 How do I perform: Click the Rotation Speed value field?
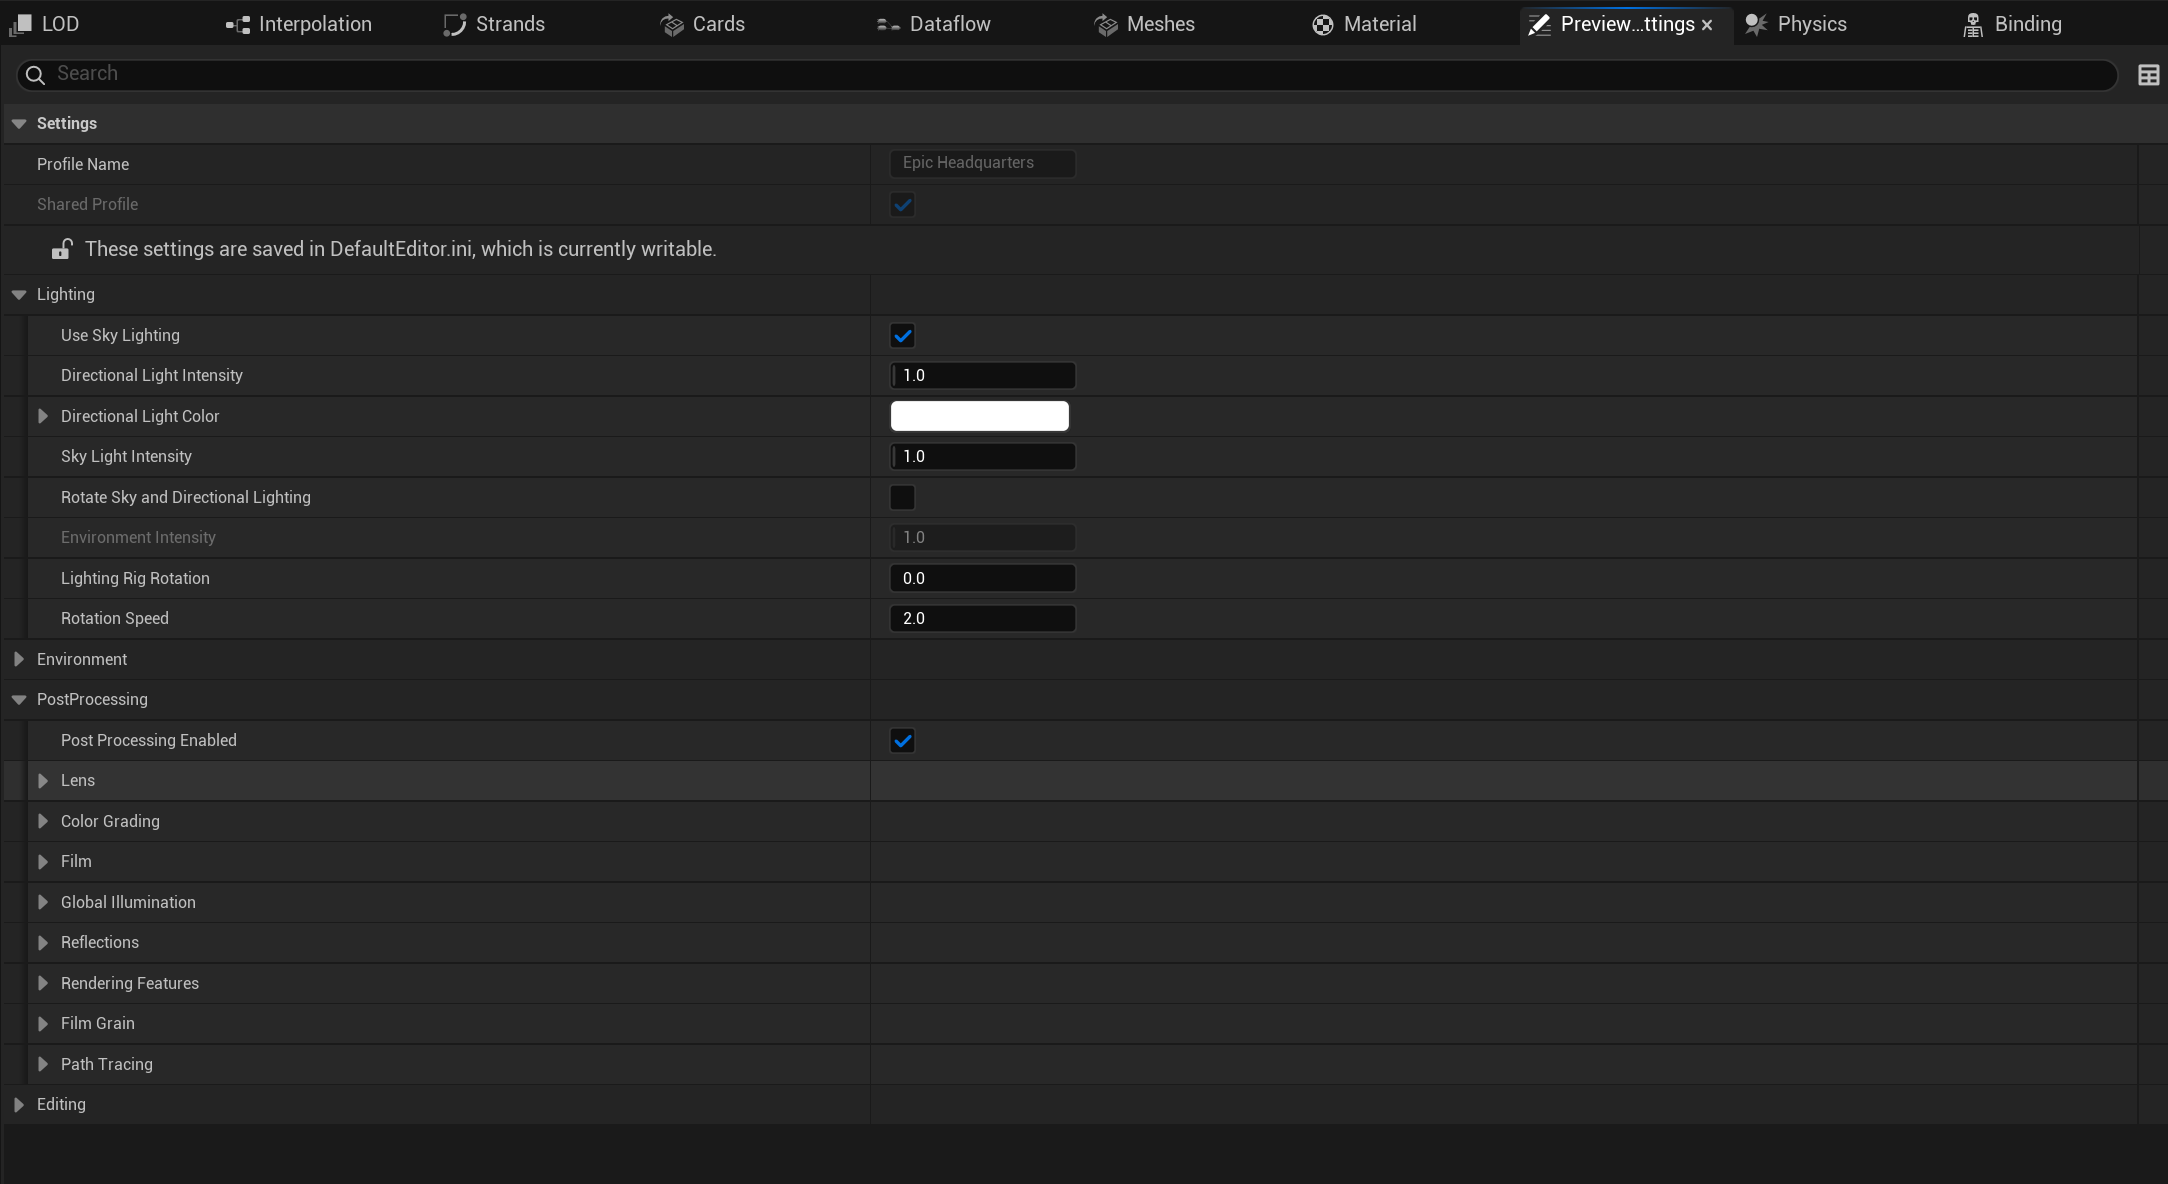pyautogui.click(x=983, y=619)
